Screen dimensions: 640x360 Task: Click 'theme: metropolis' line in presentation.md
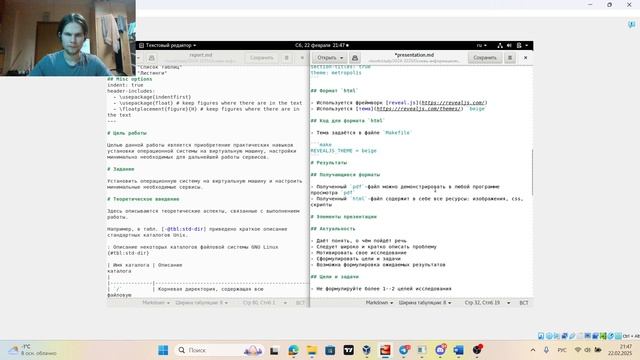click(336, 73)
